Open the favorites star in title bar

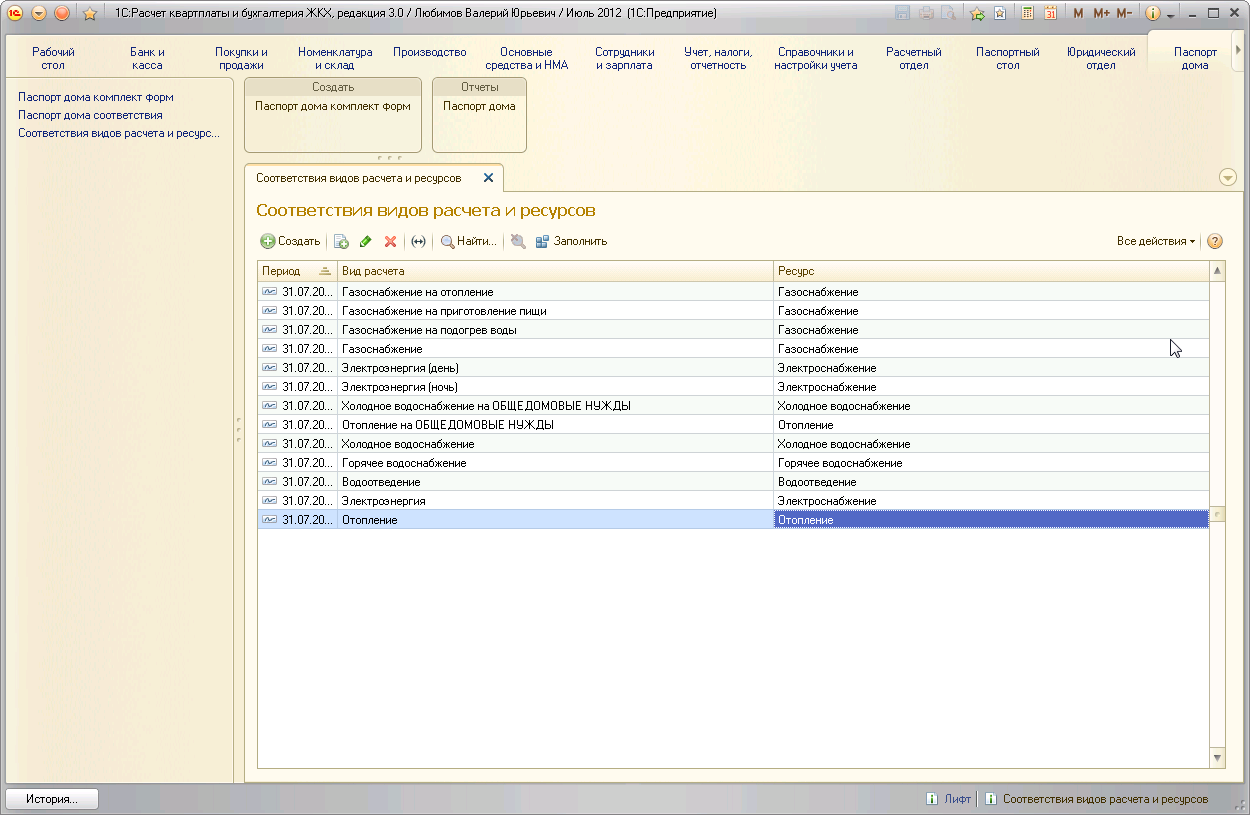pos(89,13)
